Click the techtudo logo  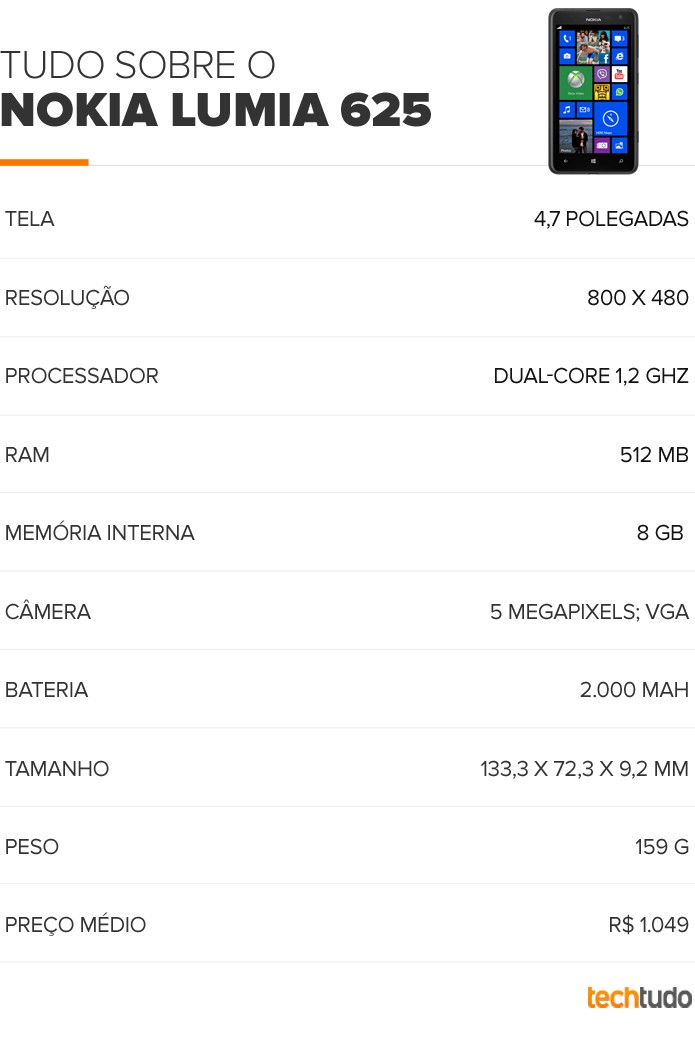639,998
